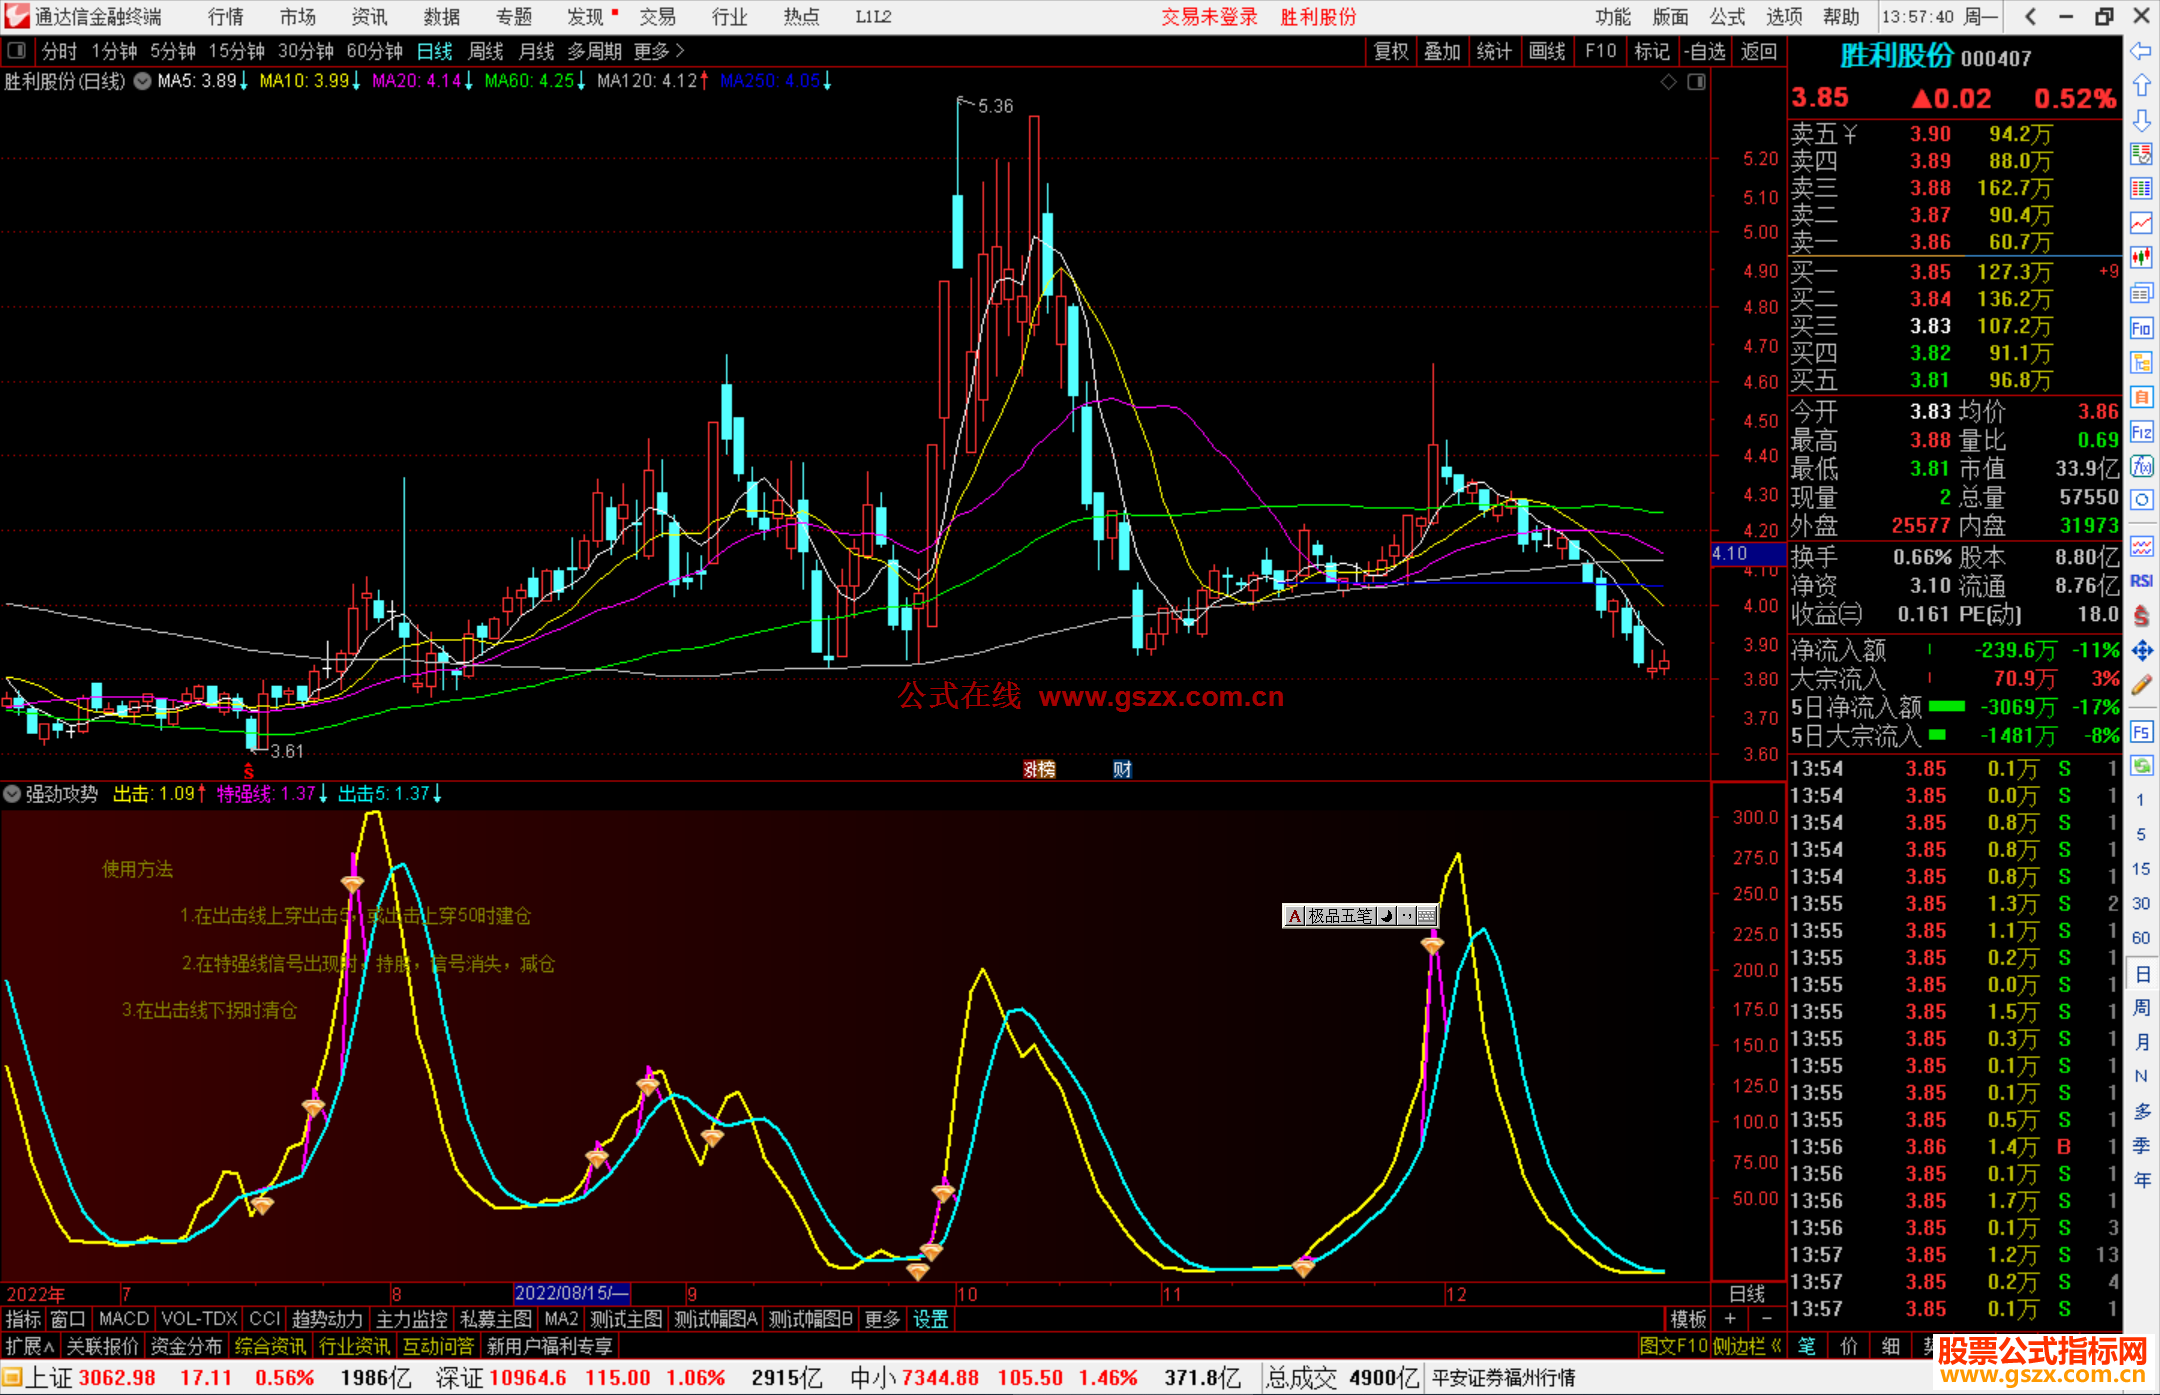Image resolution: width=2160 pixels, height=1395 pixels.
Task: Click the F10 info sidebar icon
Action: 2141,328
